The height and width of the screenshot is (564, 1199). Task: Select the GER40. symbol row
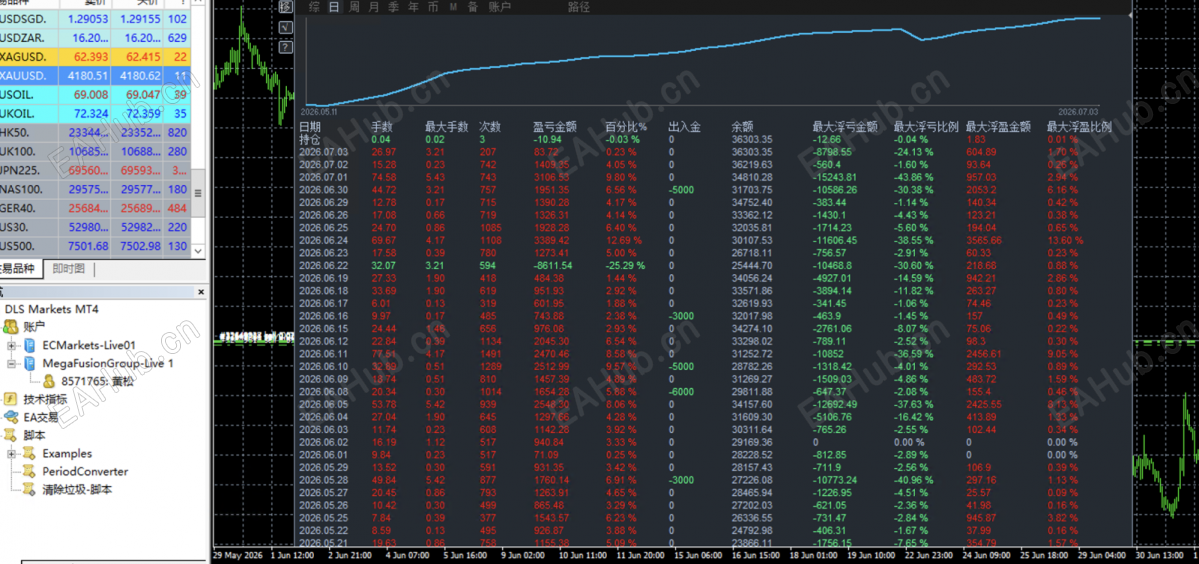click(94, 209)
